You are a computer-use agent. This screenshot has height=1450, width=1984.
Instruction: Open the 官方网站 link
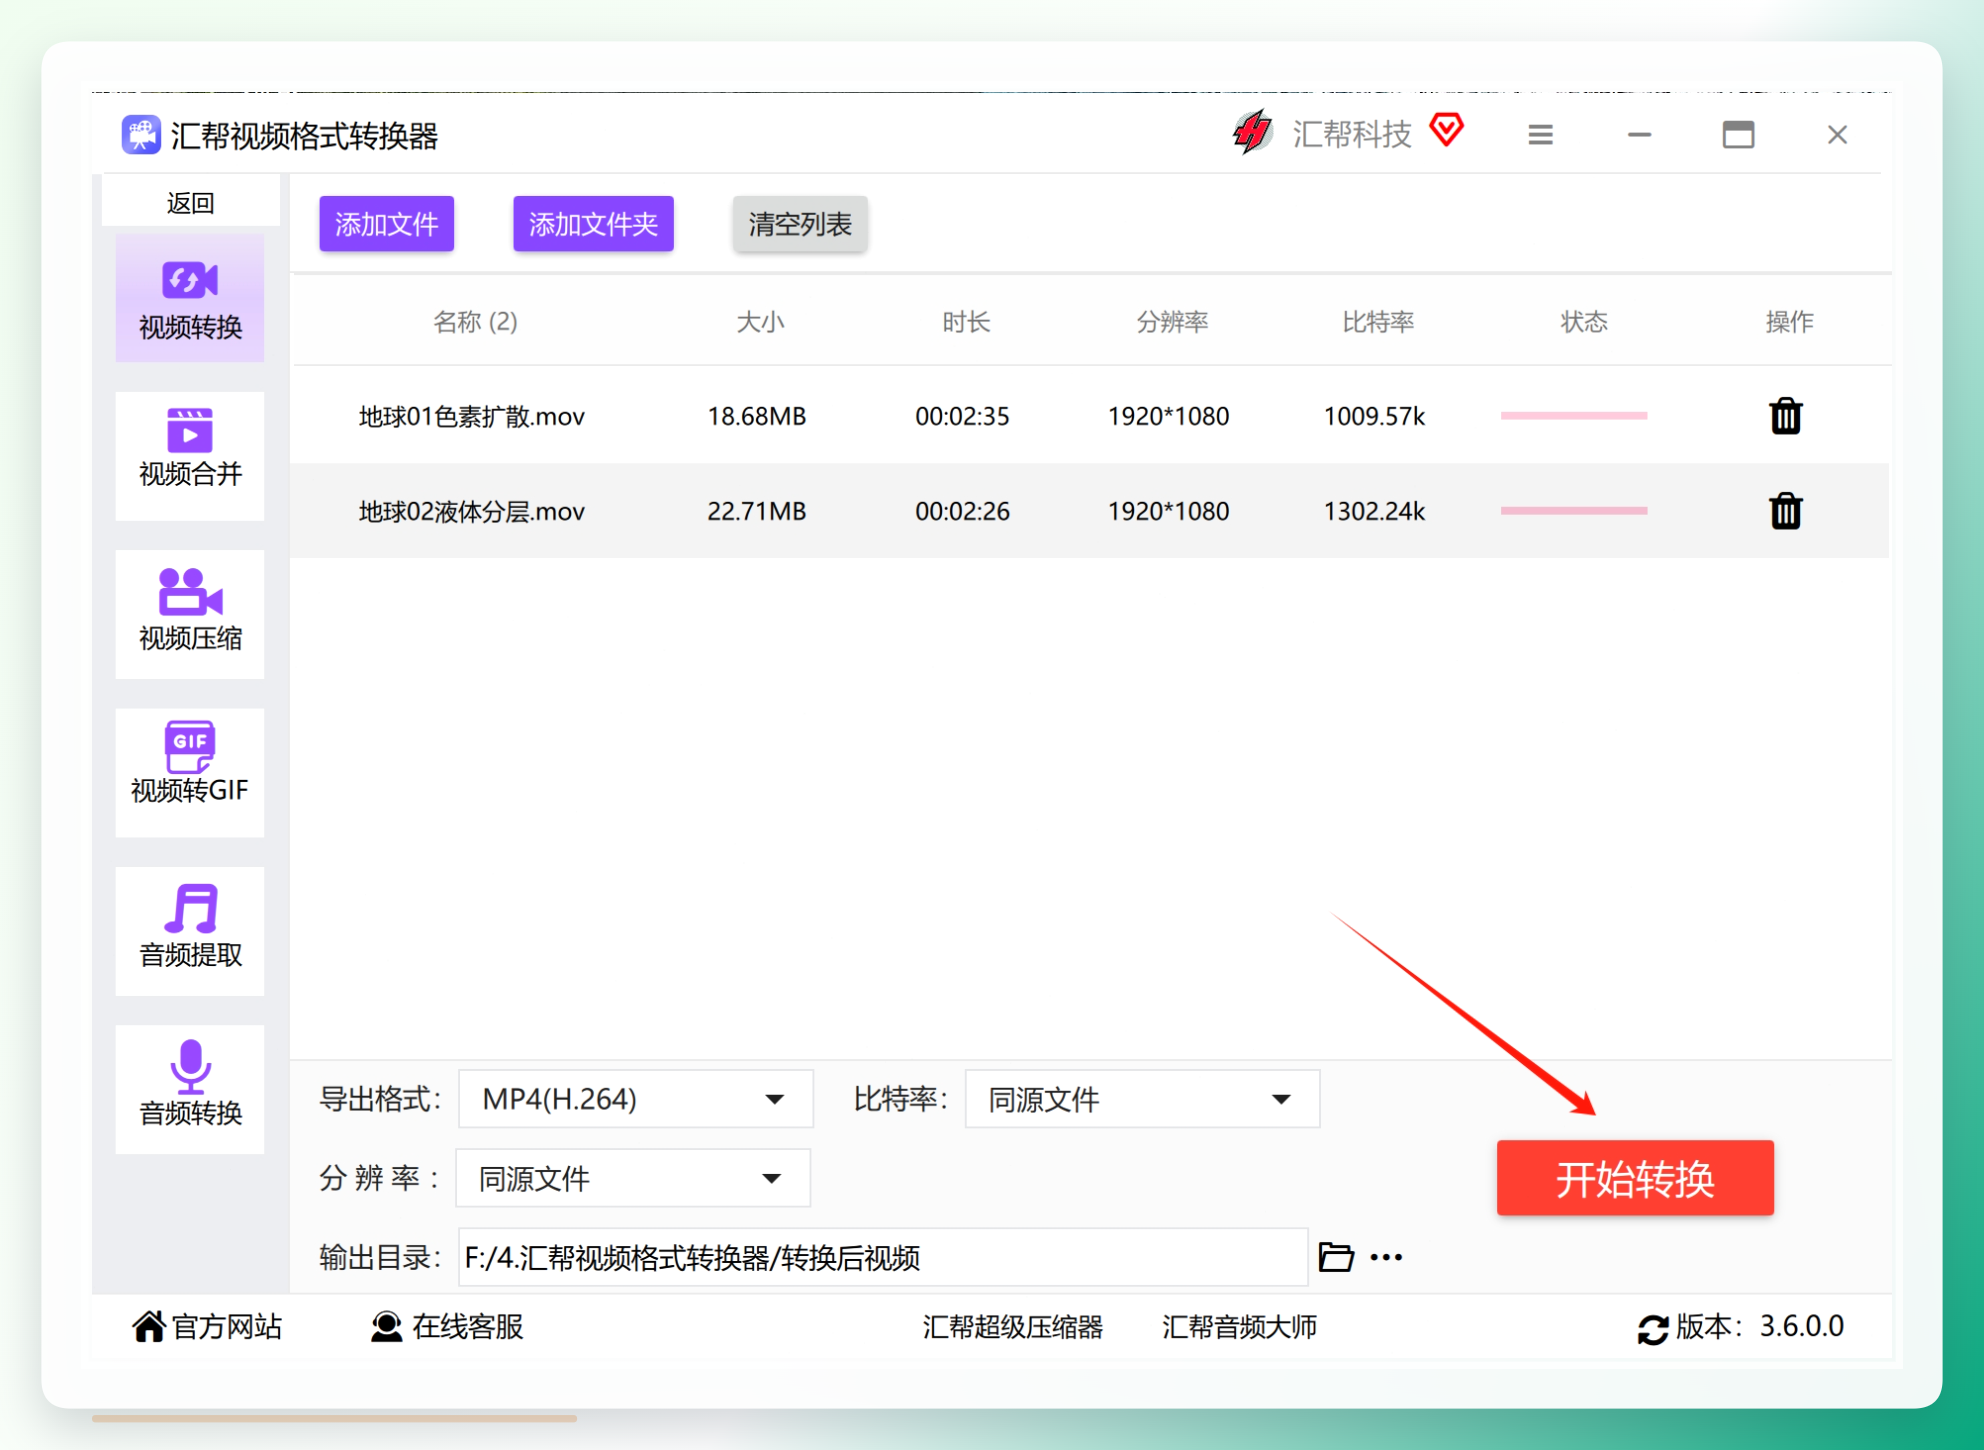208,1327
